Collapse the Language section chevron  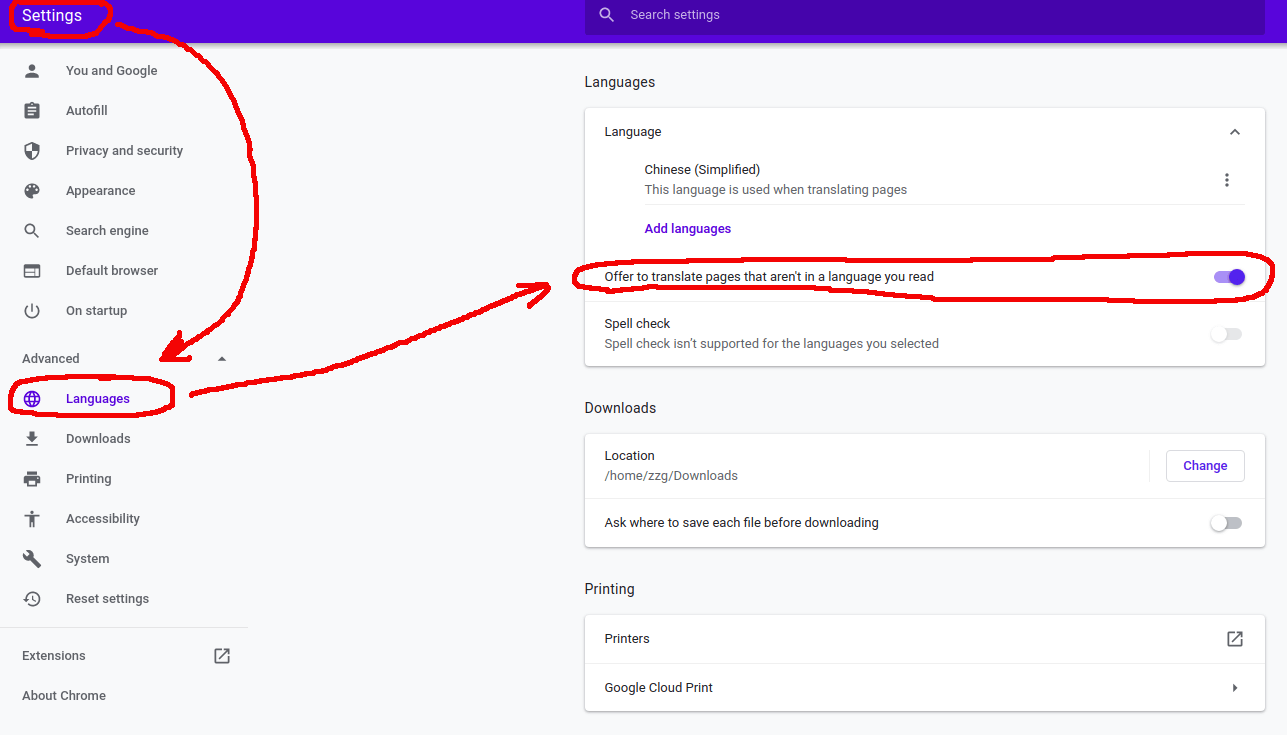[x=1234, y=131]
